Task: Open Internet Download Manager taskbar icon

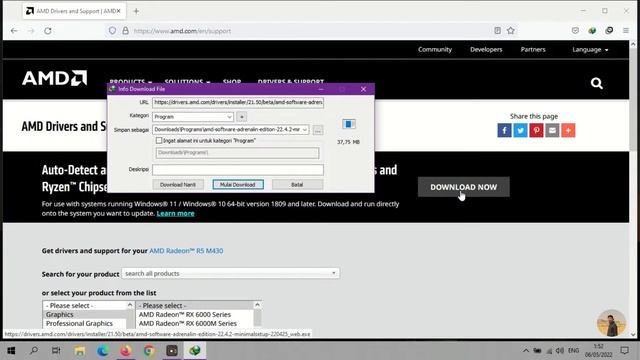Action: [x=195, y=350]
